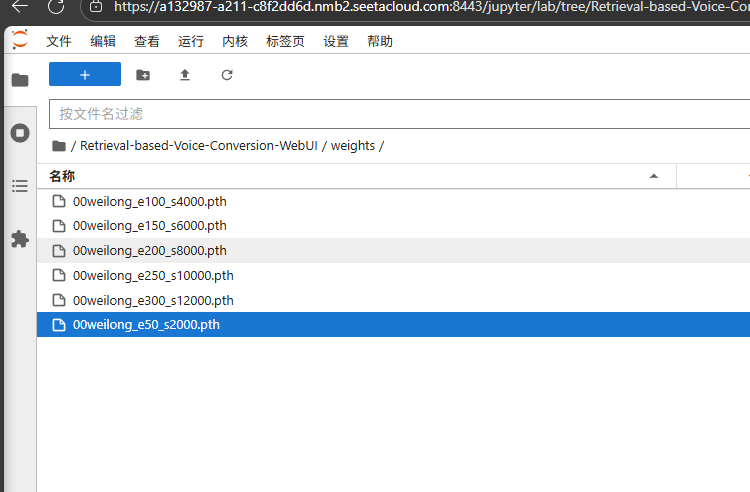Click the New Folder icon
Screen dimensions: 750x492
click(x=143, y=75)
